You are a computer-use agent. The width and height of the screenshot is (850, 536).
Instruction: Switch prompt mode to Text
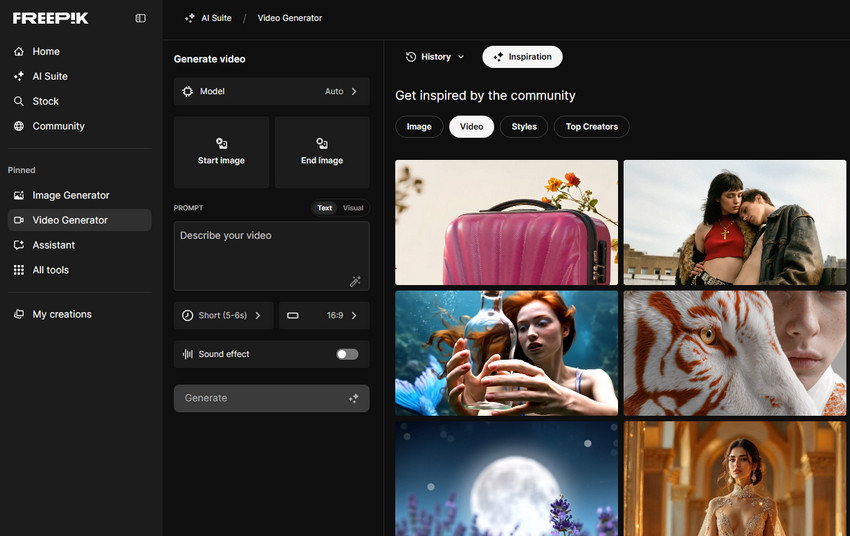coord(324,208)
